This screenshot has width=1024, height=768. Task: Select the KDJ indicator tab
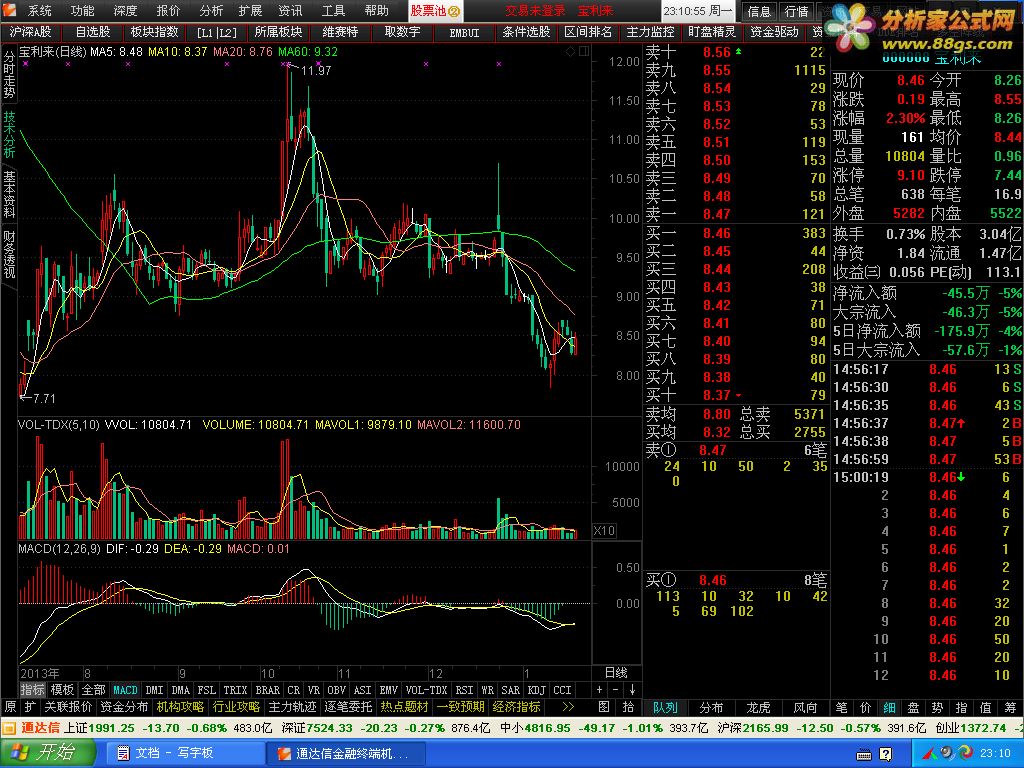[x=536, y=690]
